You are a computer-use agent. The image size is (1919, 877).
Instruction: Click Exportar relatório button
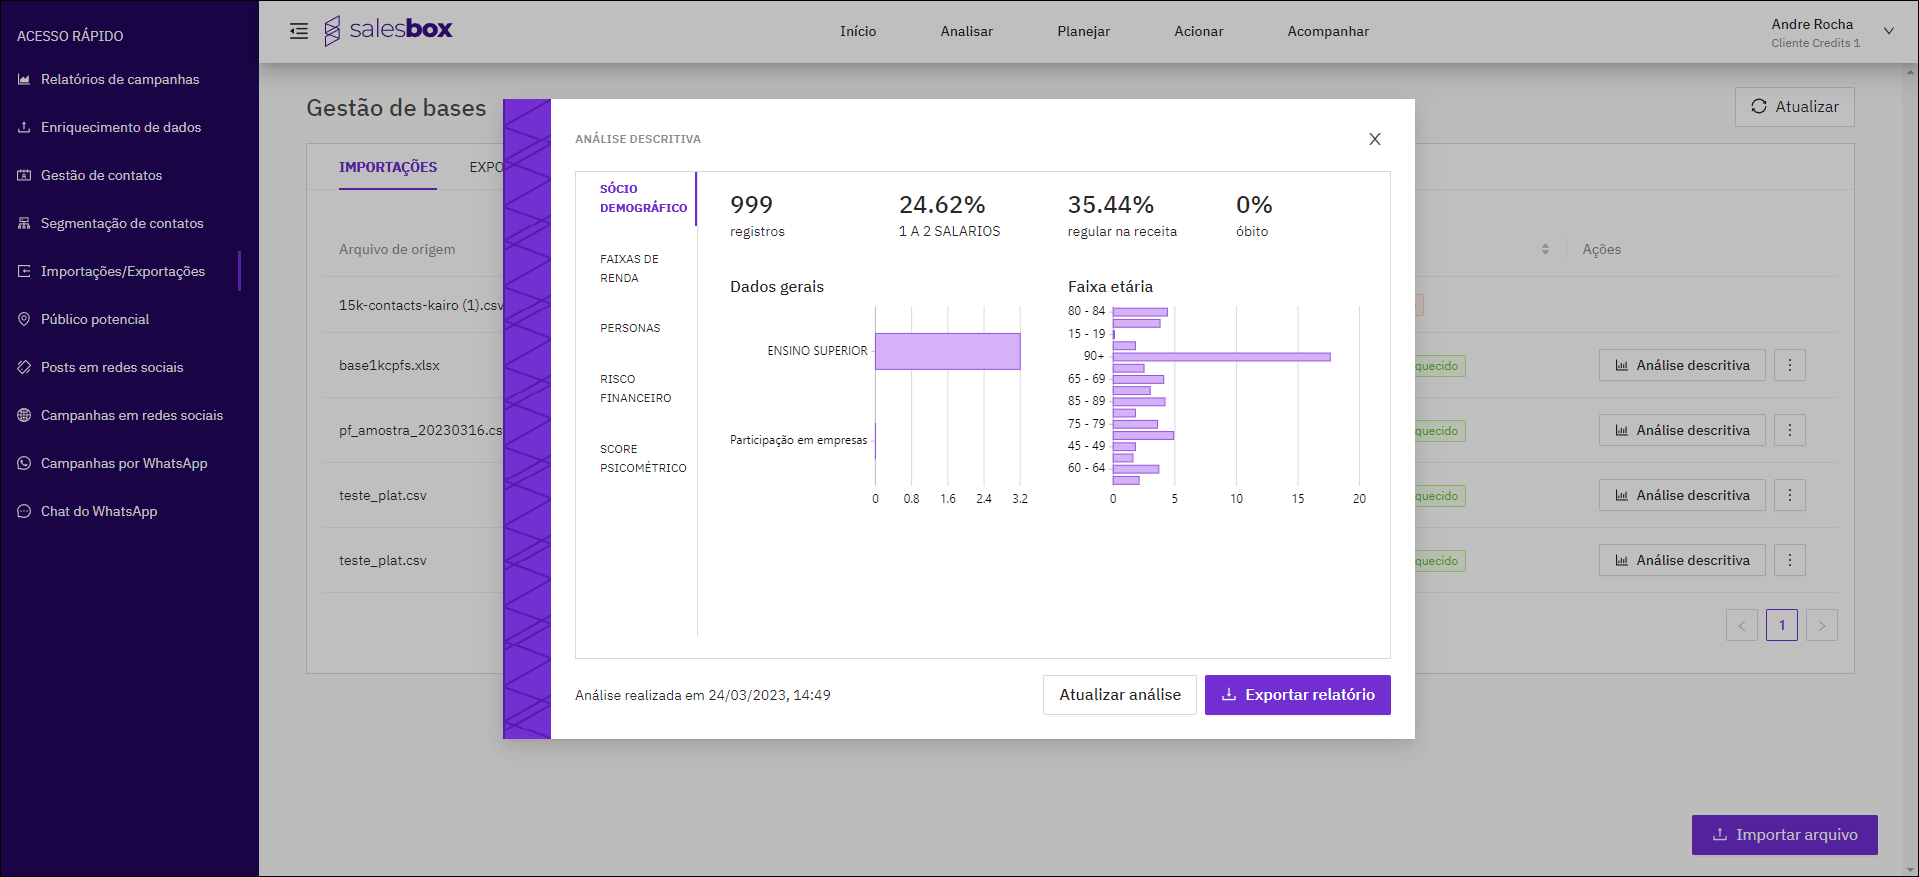tap(1297, 695)
